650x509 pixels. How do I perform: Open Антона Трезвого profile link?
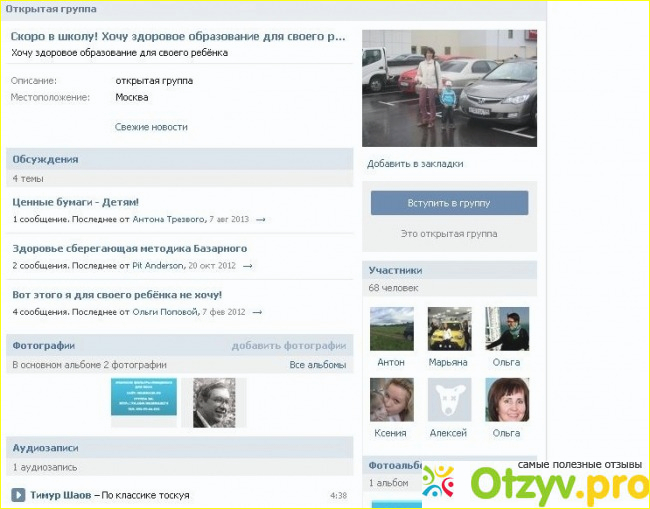[x=168, y=219]
